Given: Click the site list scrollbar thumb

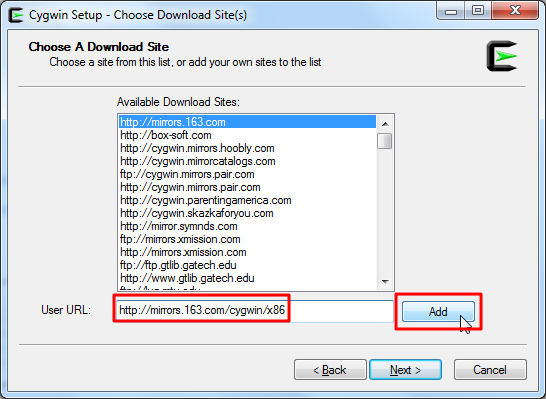Looking at the screenshot, I should pos(385,141).
